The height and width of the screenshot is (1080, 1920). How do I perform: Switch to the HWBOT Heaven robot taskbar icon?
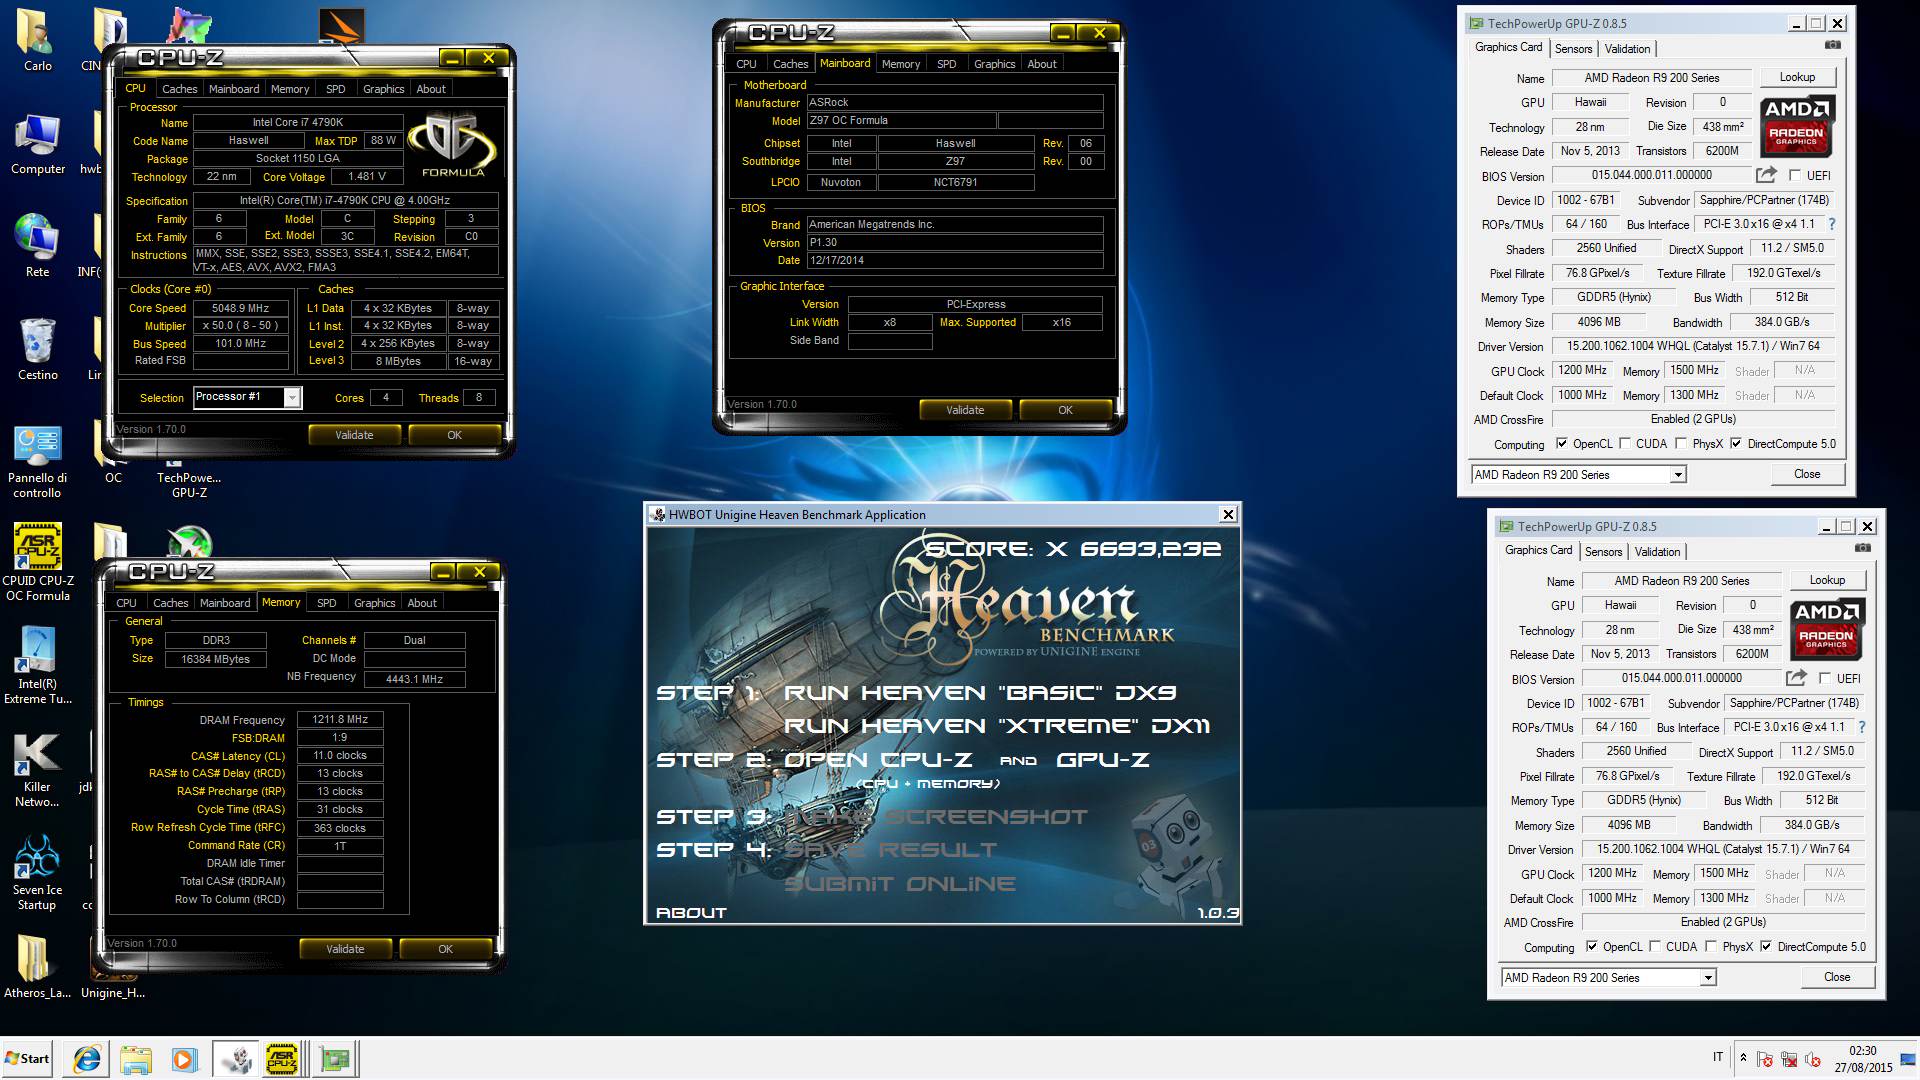click(x=236, y=1059)
